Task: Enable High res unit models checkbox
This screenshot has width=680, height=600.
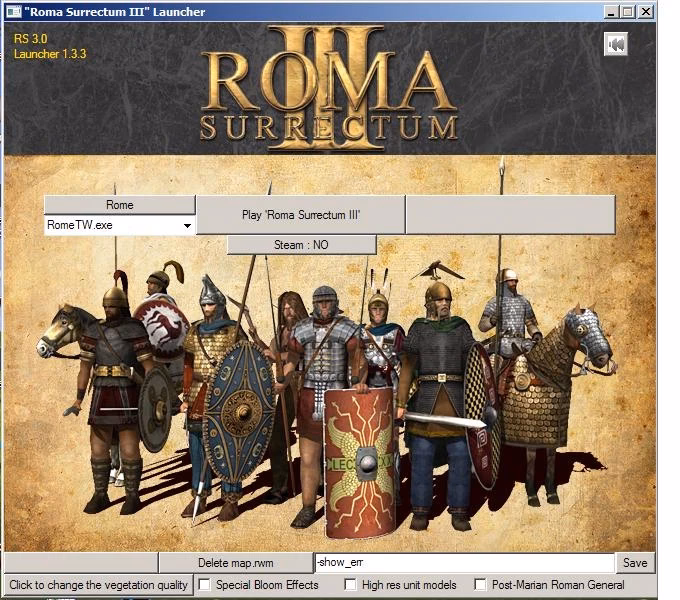Action: point(350,585)
